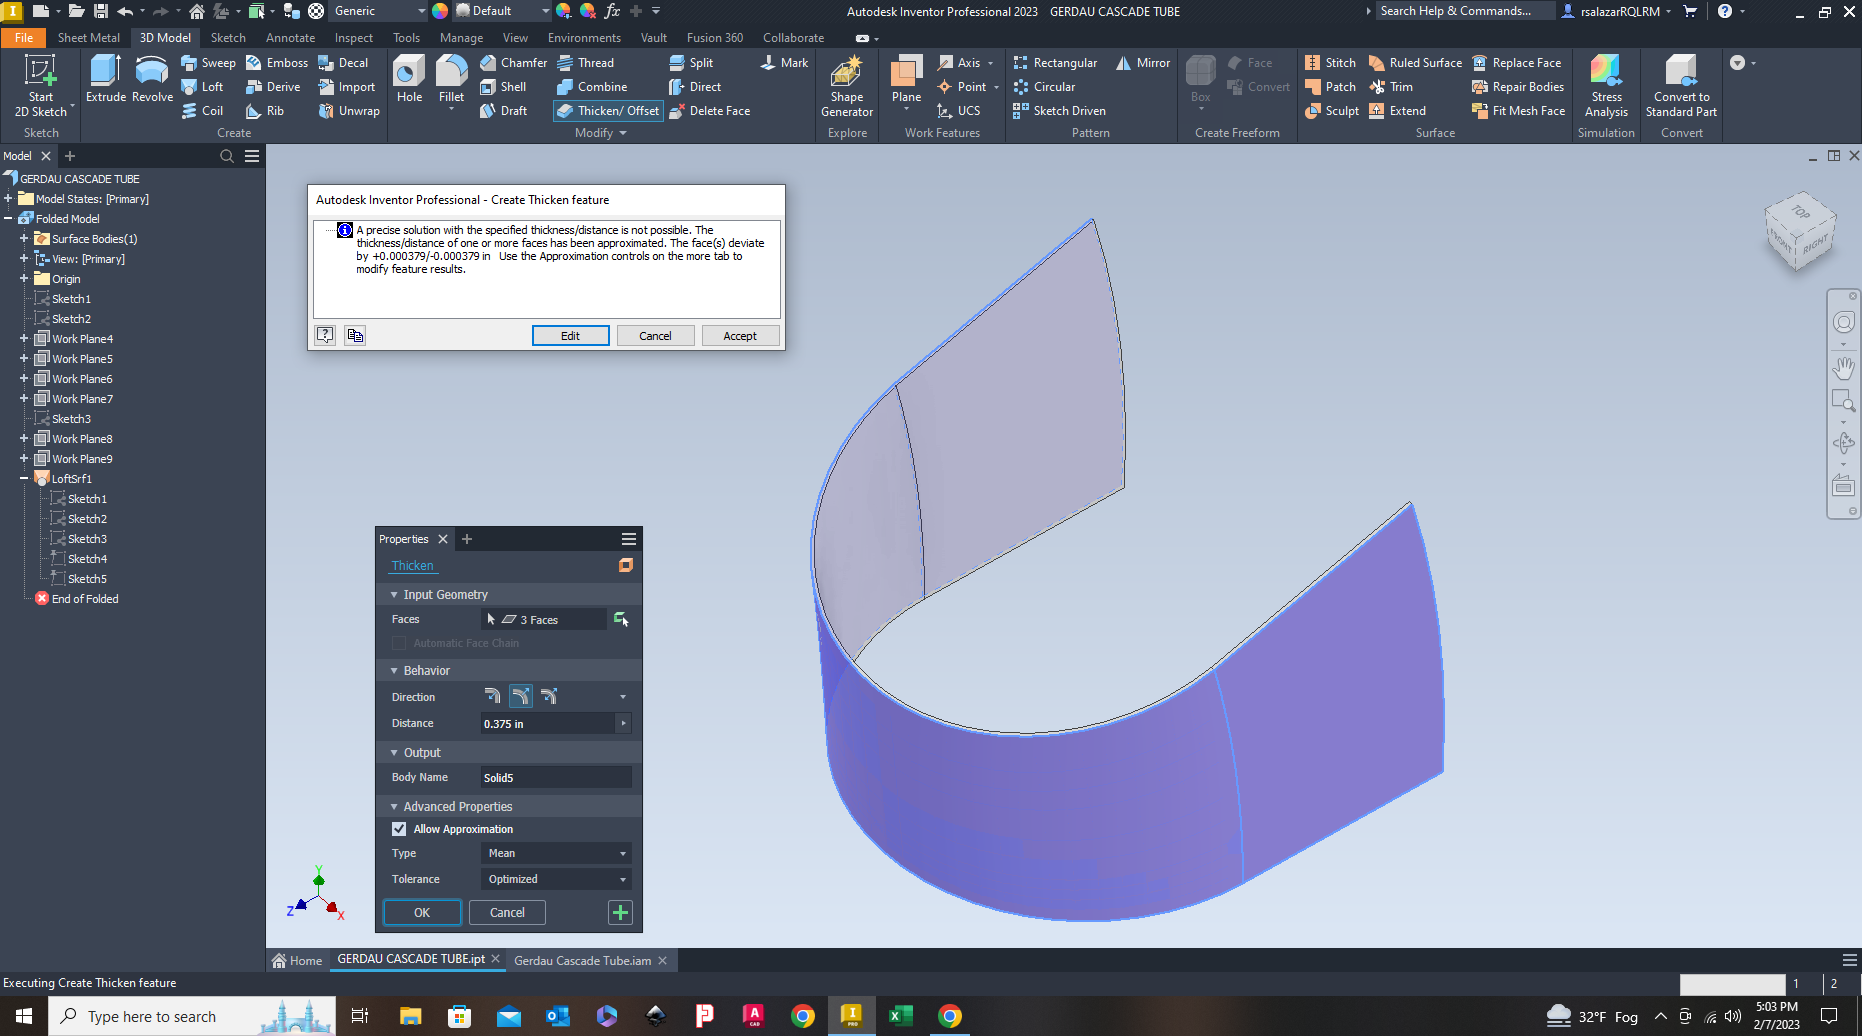The width and height of the screenshot is (1862, 1036).
Task: Click the Rectangular pattern tool
Action: pyautogui.click(x=1055, y=63)
